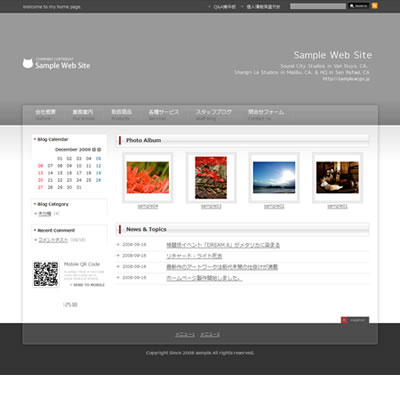Click the large Sample Web Site header title
The image size is (400, 400).
pos(333,55)
